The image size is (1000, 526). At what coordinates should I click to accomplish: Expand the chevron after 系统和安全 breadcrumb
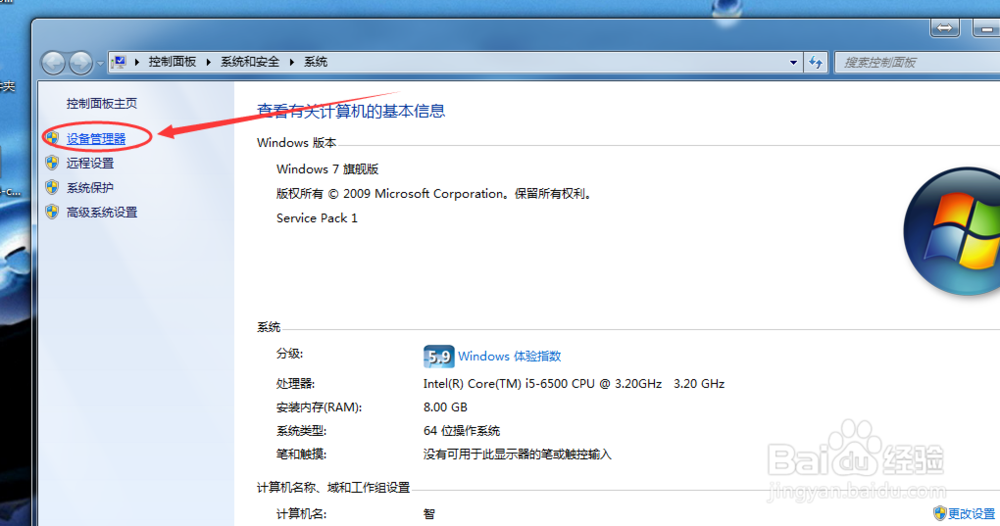[x=292, y=62]
